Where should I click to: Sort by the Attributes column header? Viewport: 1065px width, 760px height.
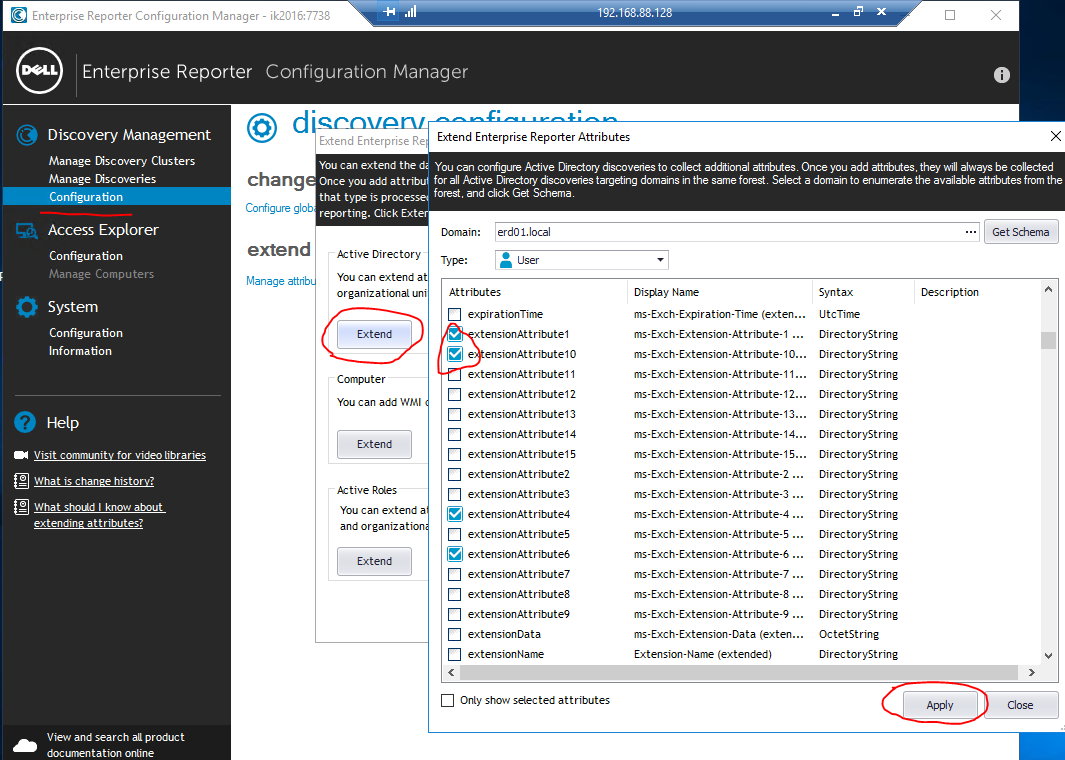[535, 292]
